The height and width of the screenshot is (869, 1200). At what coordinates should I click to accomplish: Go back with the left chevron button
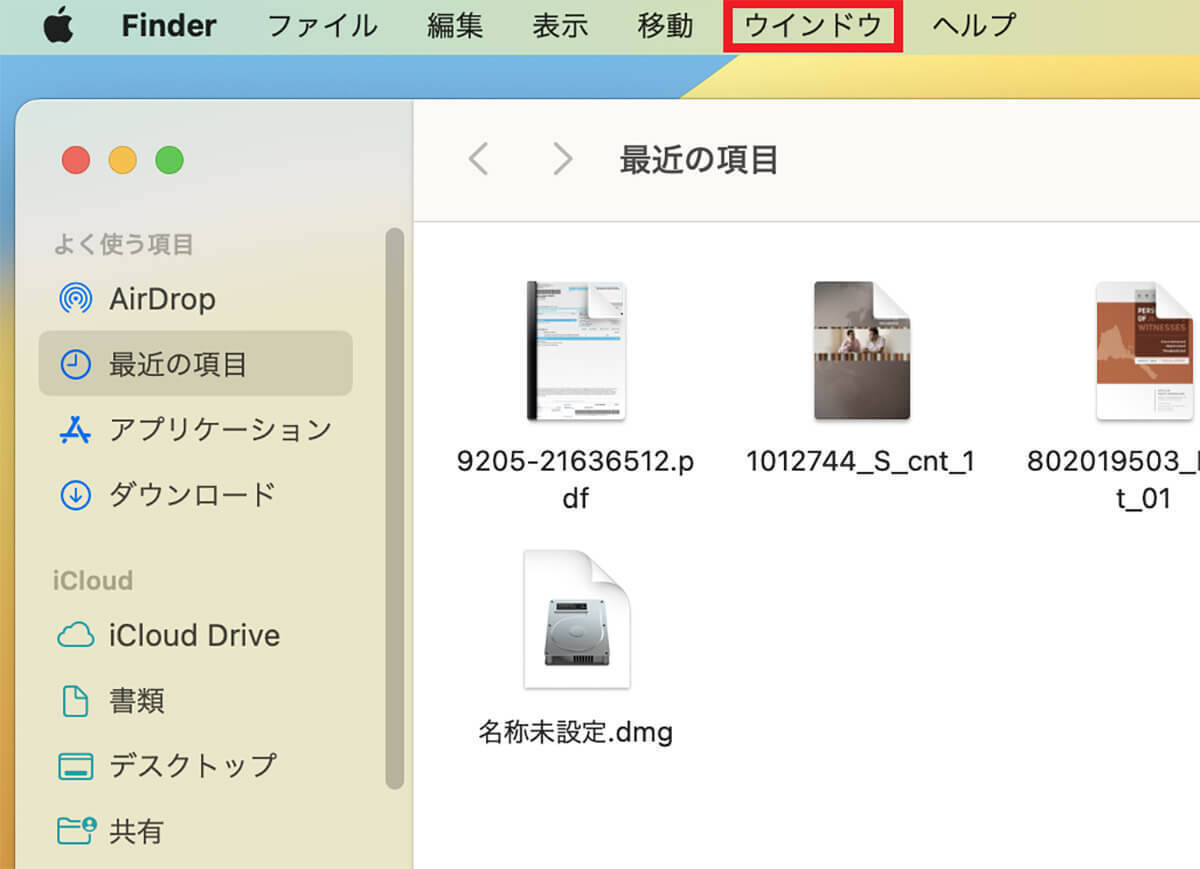(479, 159)
